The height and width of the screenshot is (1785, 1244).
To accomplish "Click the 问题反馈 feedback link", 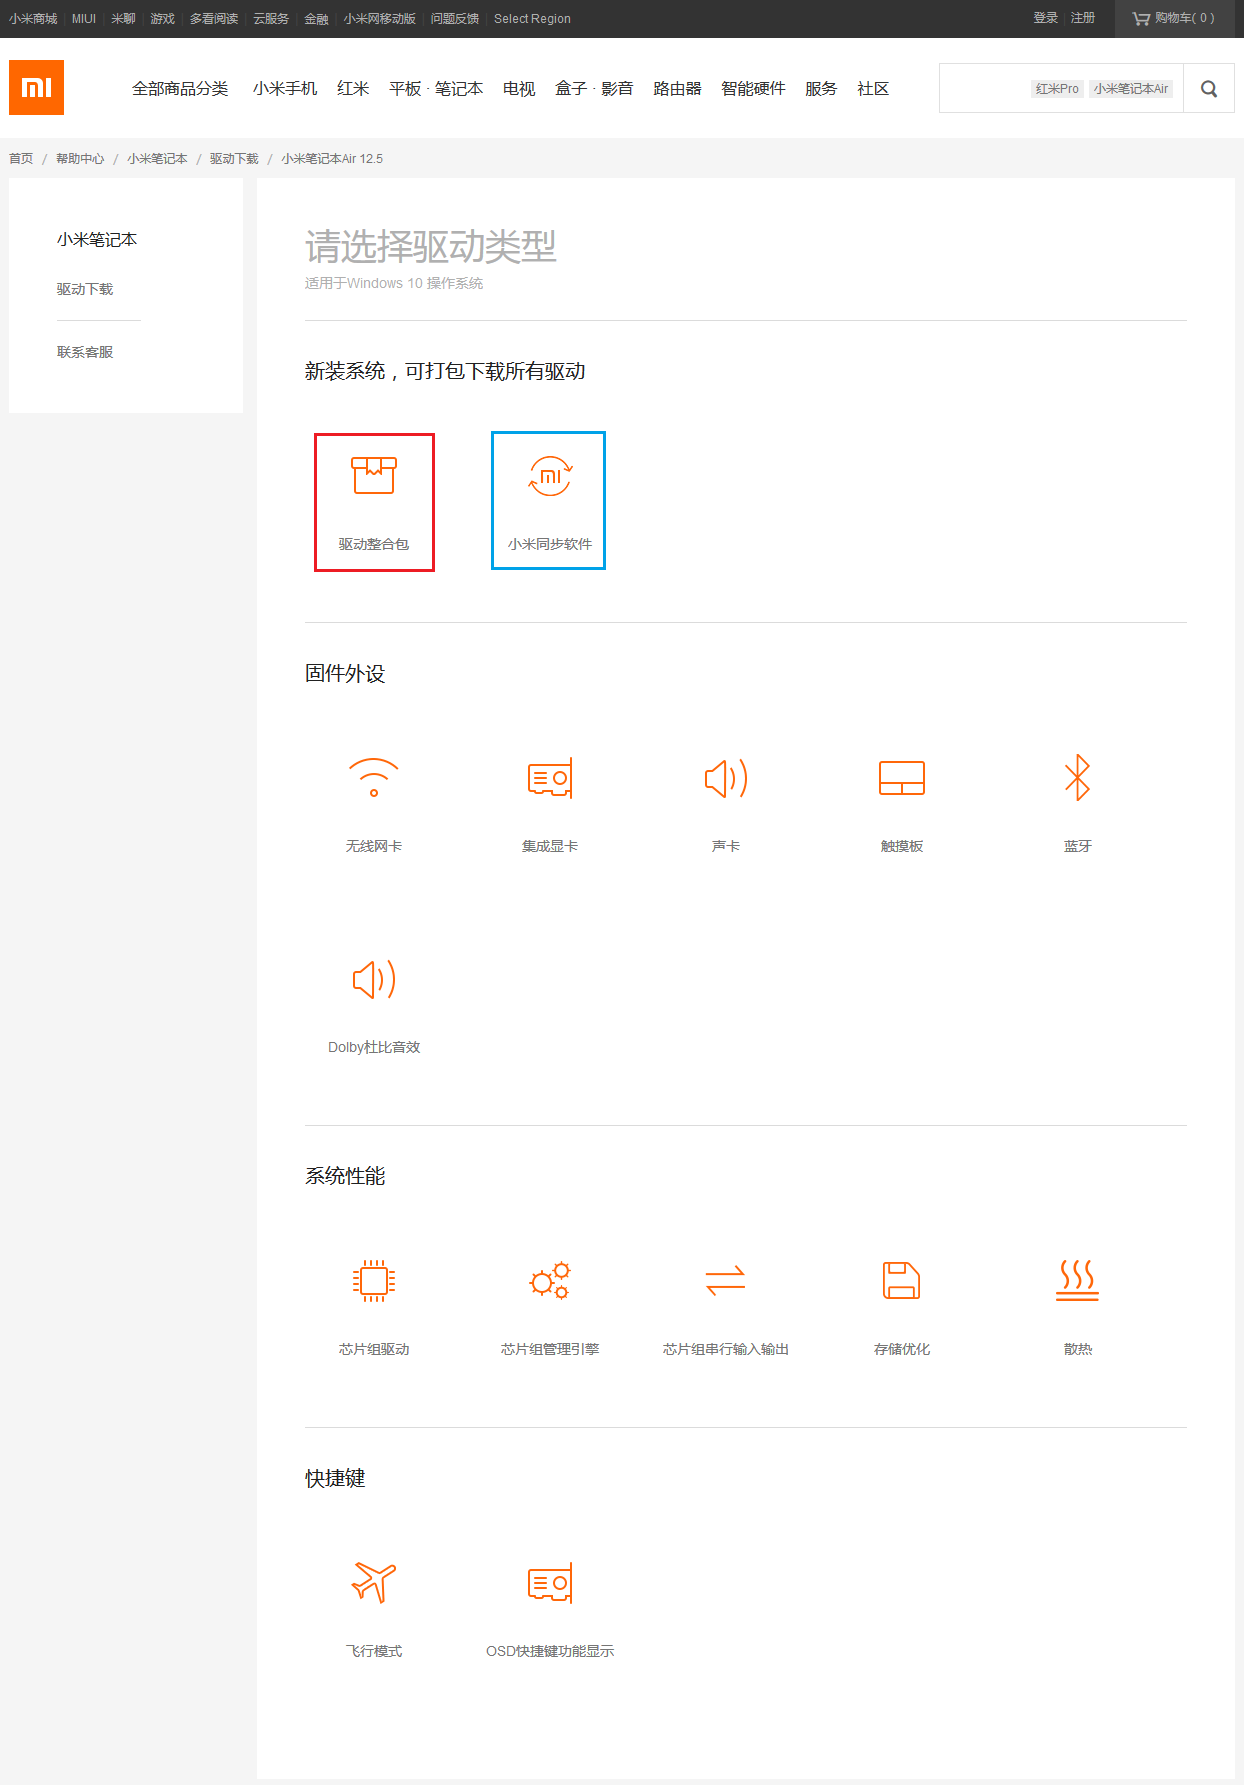I will (455, 19).
